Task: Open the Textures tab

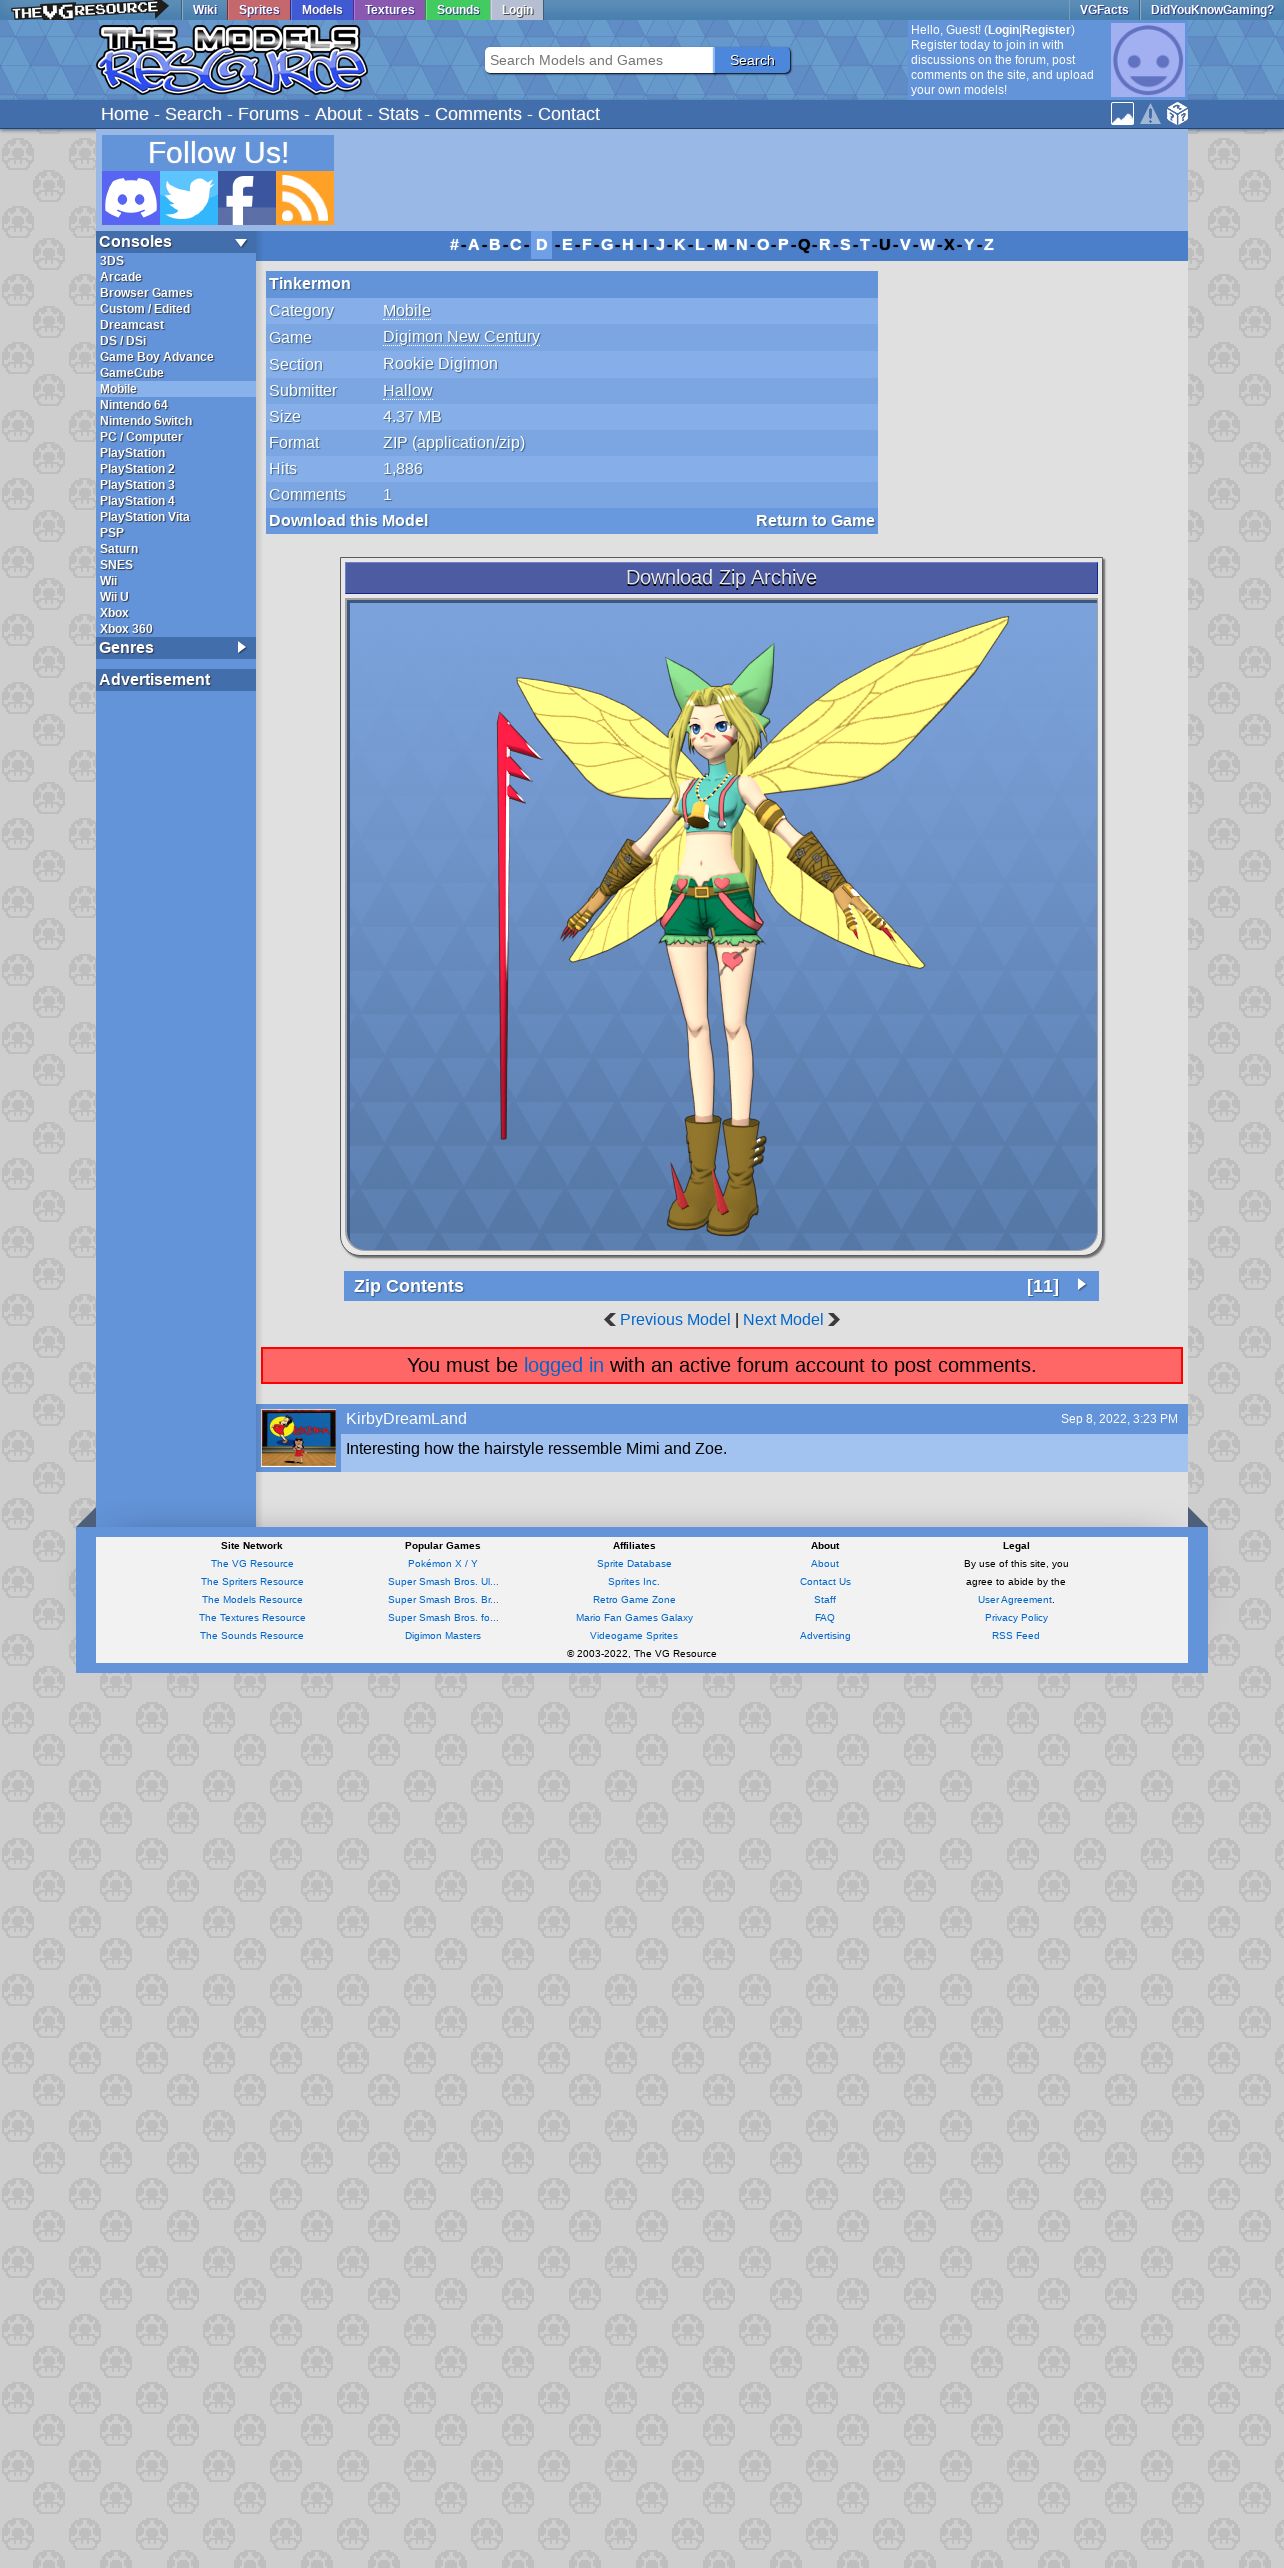Action: 389,10
